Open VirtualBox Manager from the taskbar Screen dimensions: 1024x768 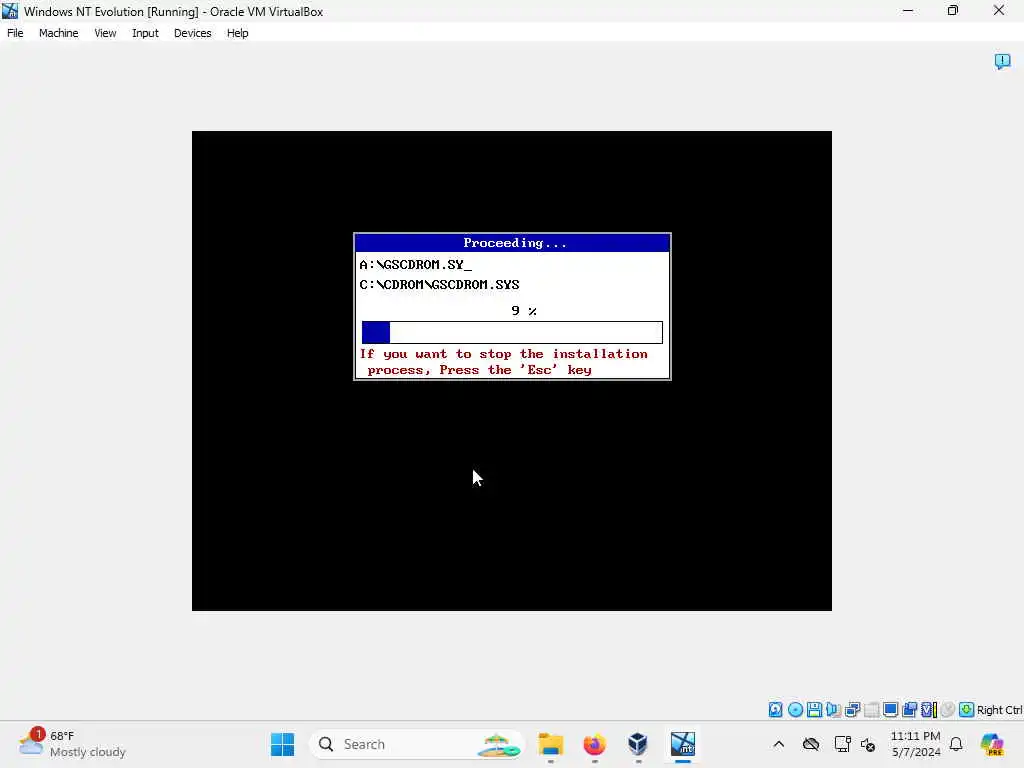pos(638,744)
